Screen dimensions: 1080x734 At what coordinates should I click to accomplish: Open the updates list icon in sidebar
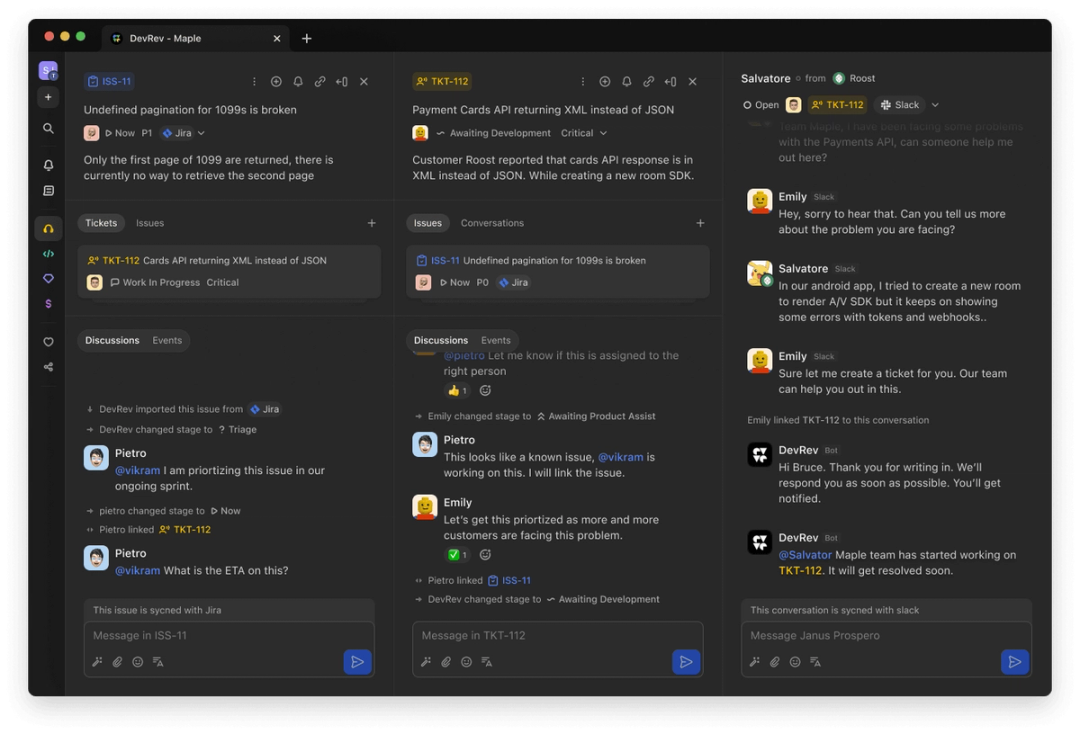(x=48, y=191)
